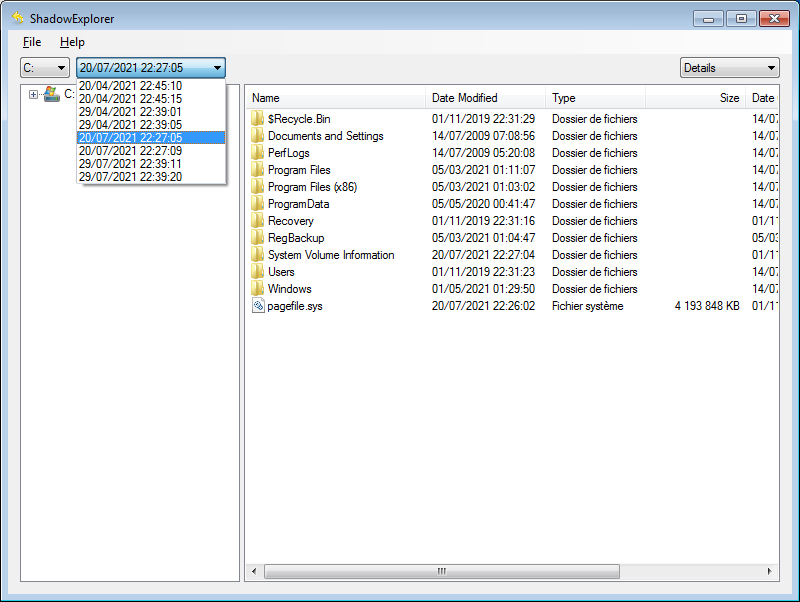Viewport: 800px width, 602px height.
Task: Select the "Documents and Settings" row name
Action: [x=326, y=136]
